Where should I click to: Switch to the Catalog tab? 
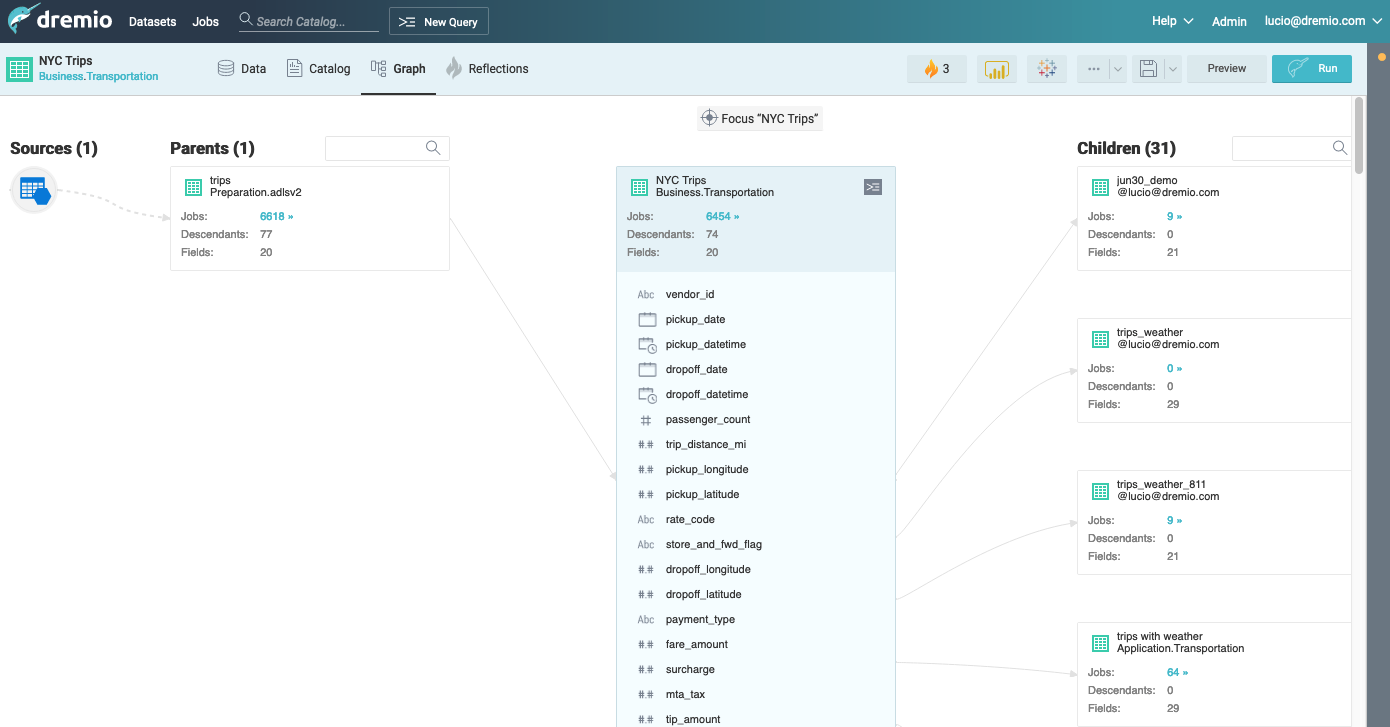point(318,69)
